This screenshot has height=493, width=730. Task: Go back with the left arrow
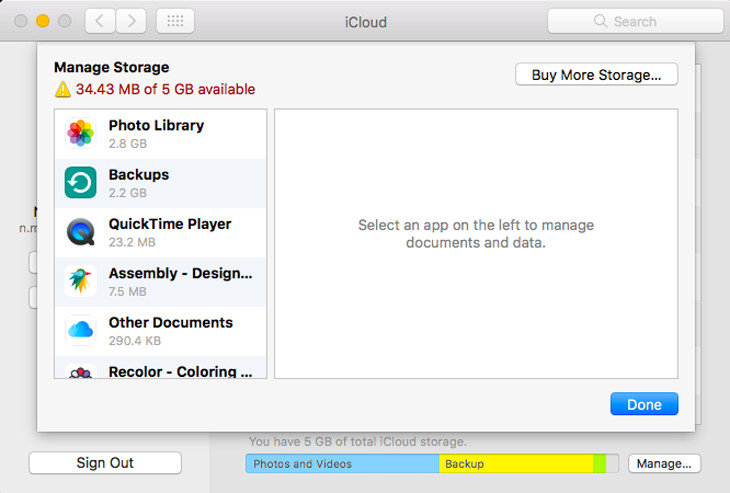coord(99,21)
